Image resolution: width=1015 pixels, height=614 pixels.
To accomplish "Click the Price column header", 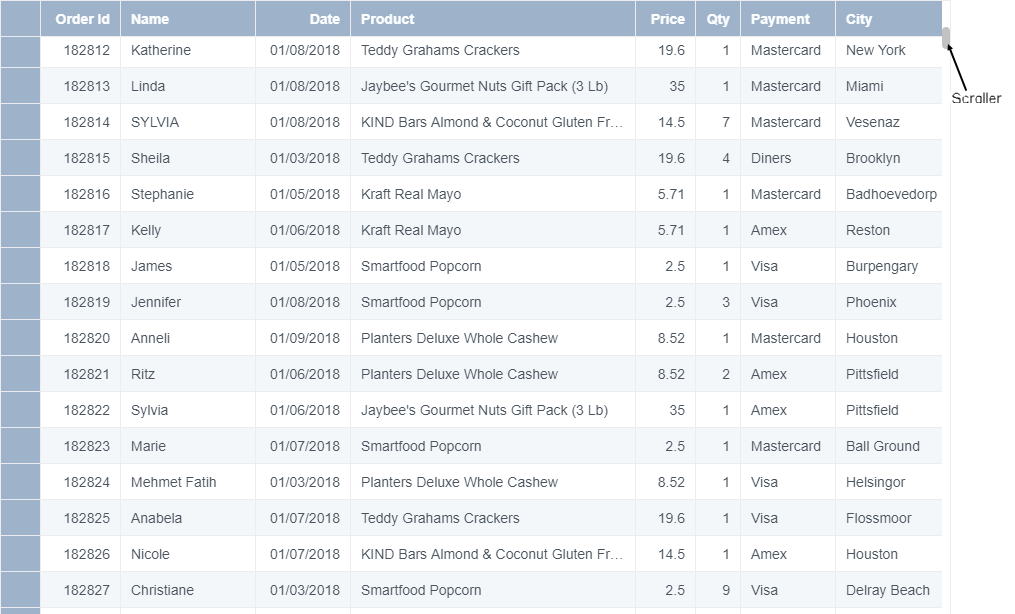I will 665,19.
